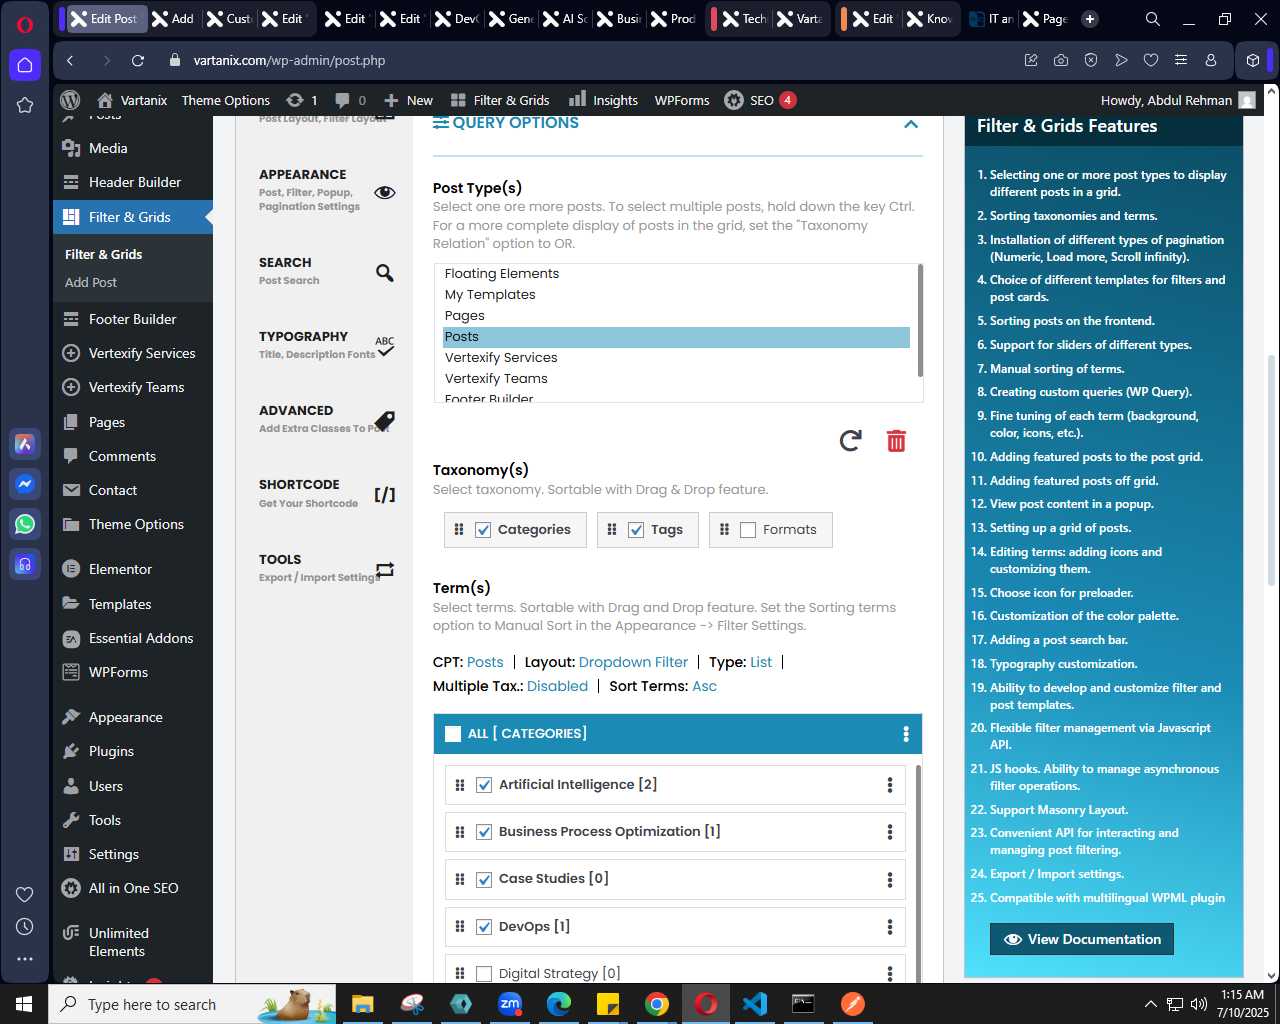Open Business Process Optimization options menu
Viewport: 1280px width, 1024px height.
(889, 832)
